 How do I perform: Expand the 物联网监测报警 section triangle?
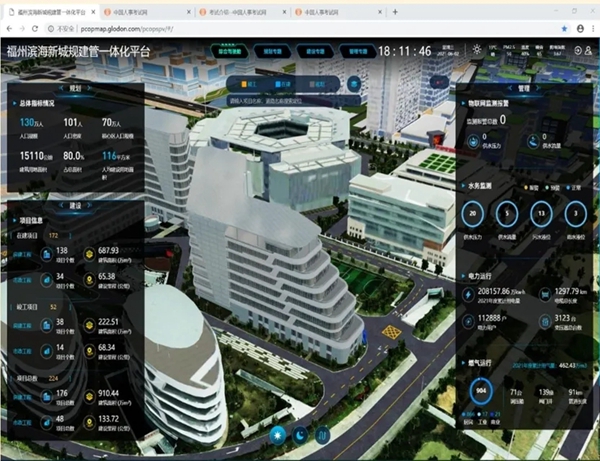tap(463, 103)
